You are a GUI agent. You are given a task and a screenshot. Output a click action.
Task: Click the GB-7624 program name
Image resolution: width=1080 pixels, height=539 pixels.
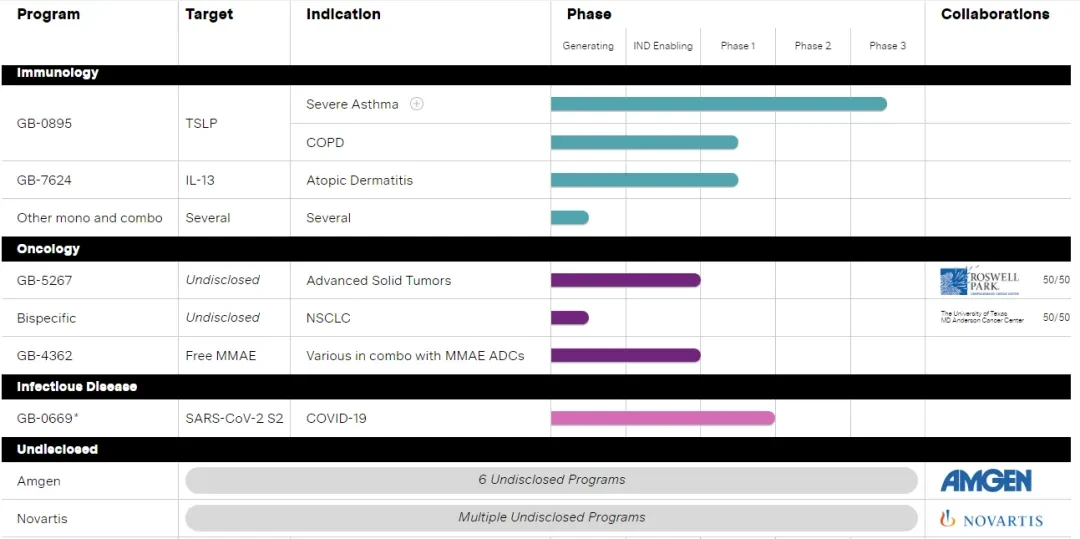[44, 180]
